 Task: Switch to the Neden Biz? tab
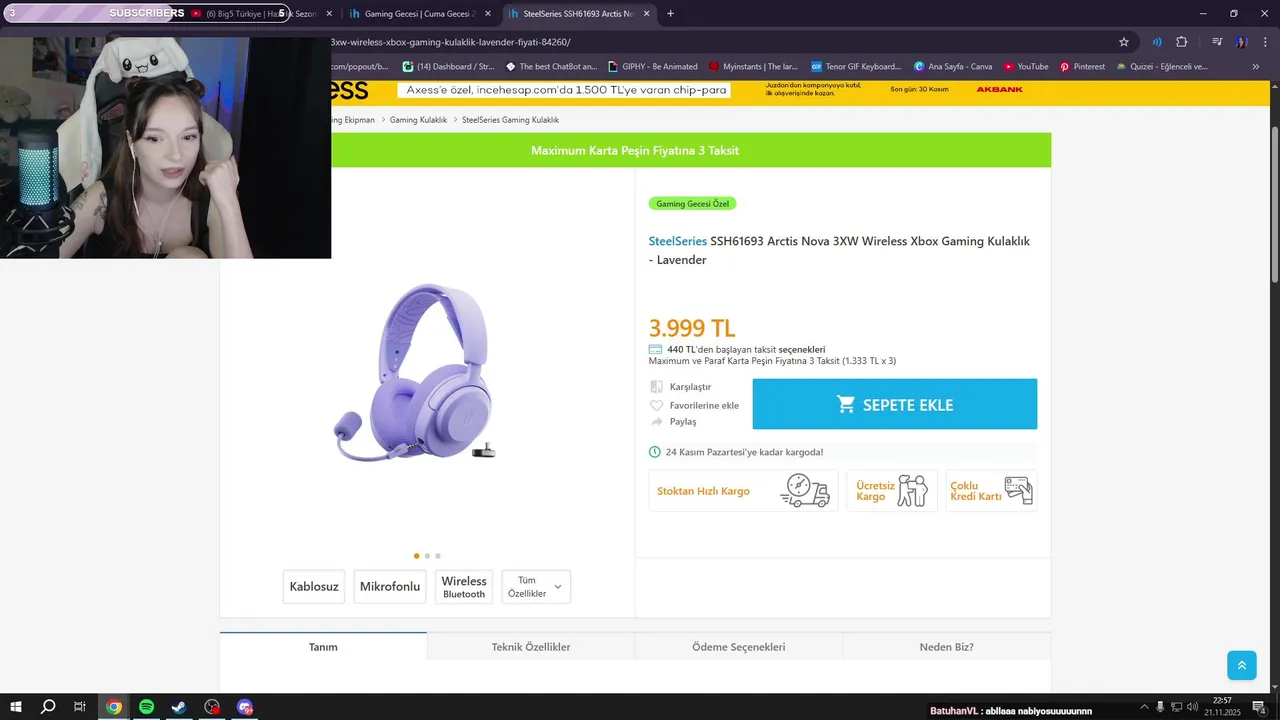(947, 647)
